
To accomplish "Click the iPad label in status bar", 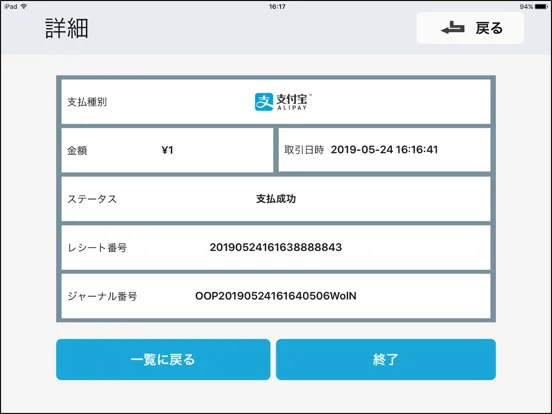I will pos(11,7).
